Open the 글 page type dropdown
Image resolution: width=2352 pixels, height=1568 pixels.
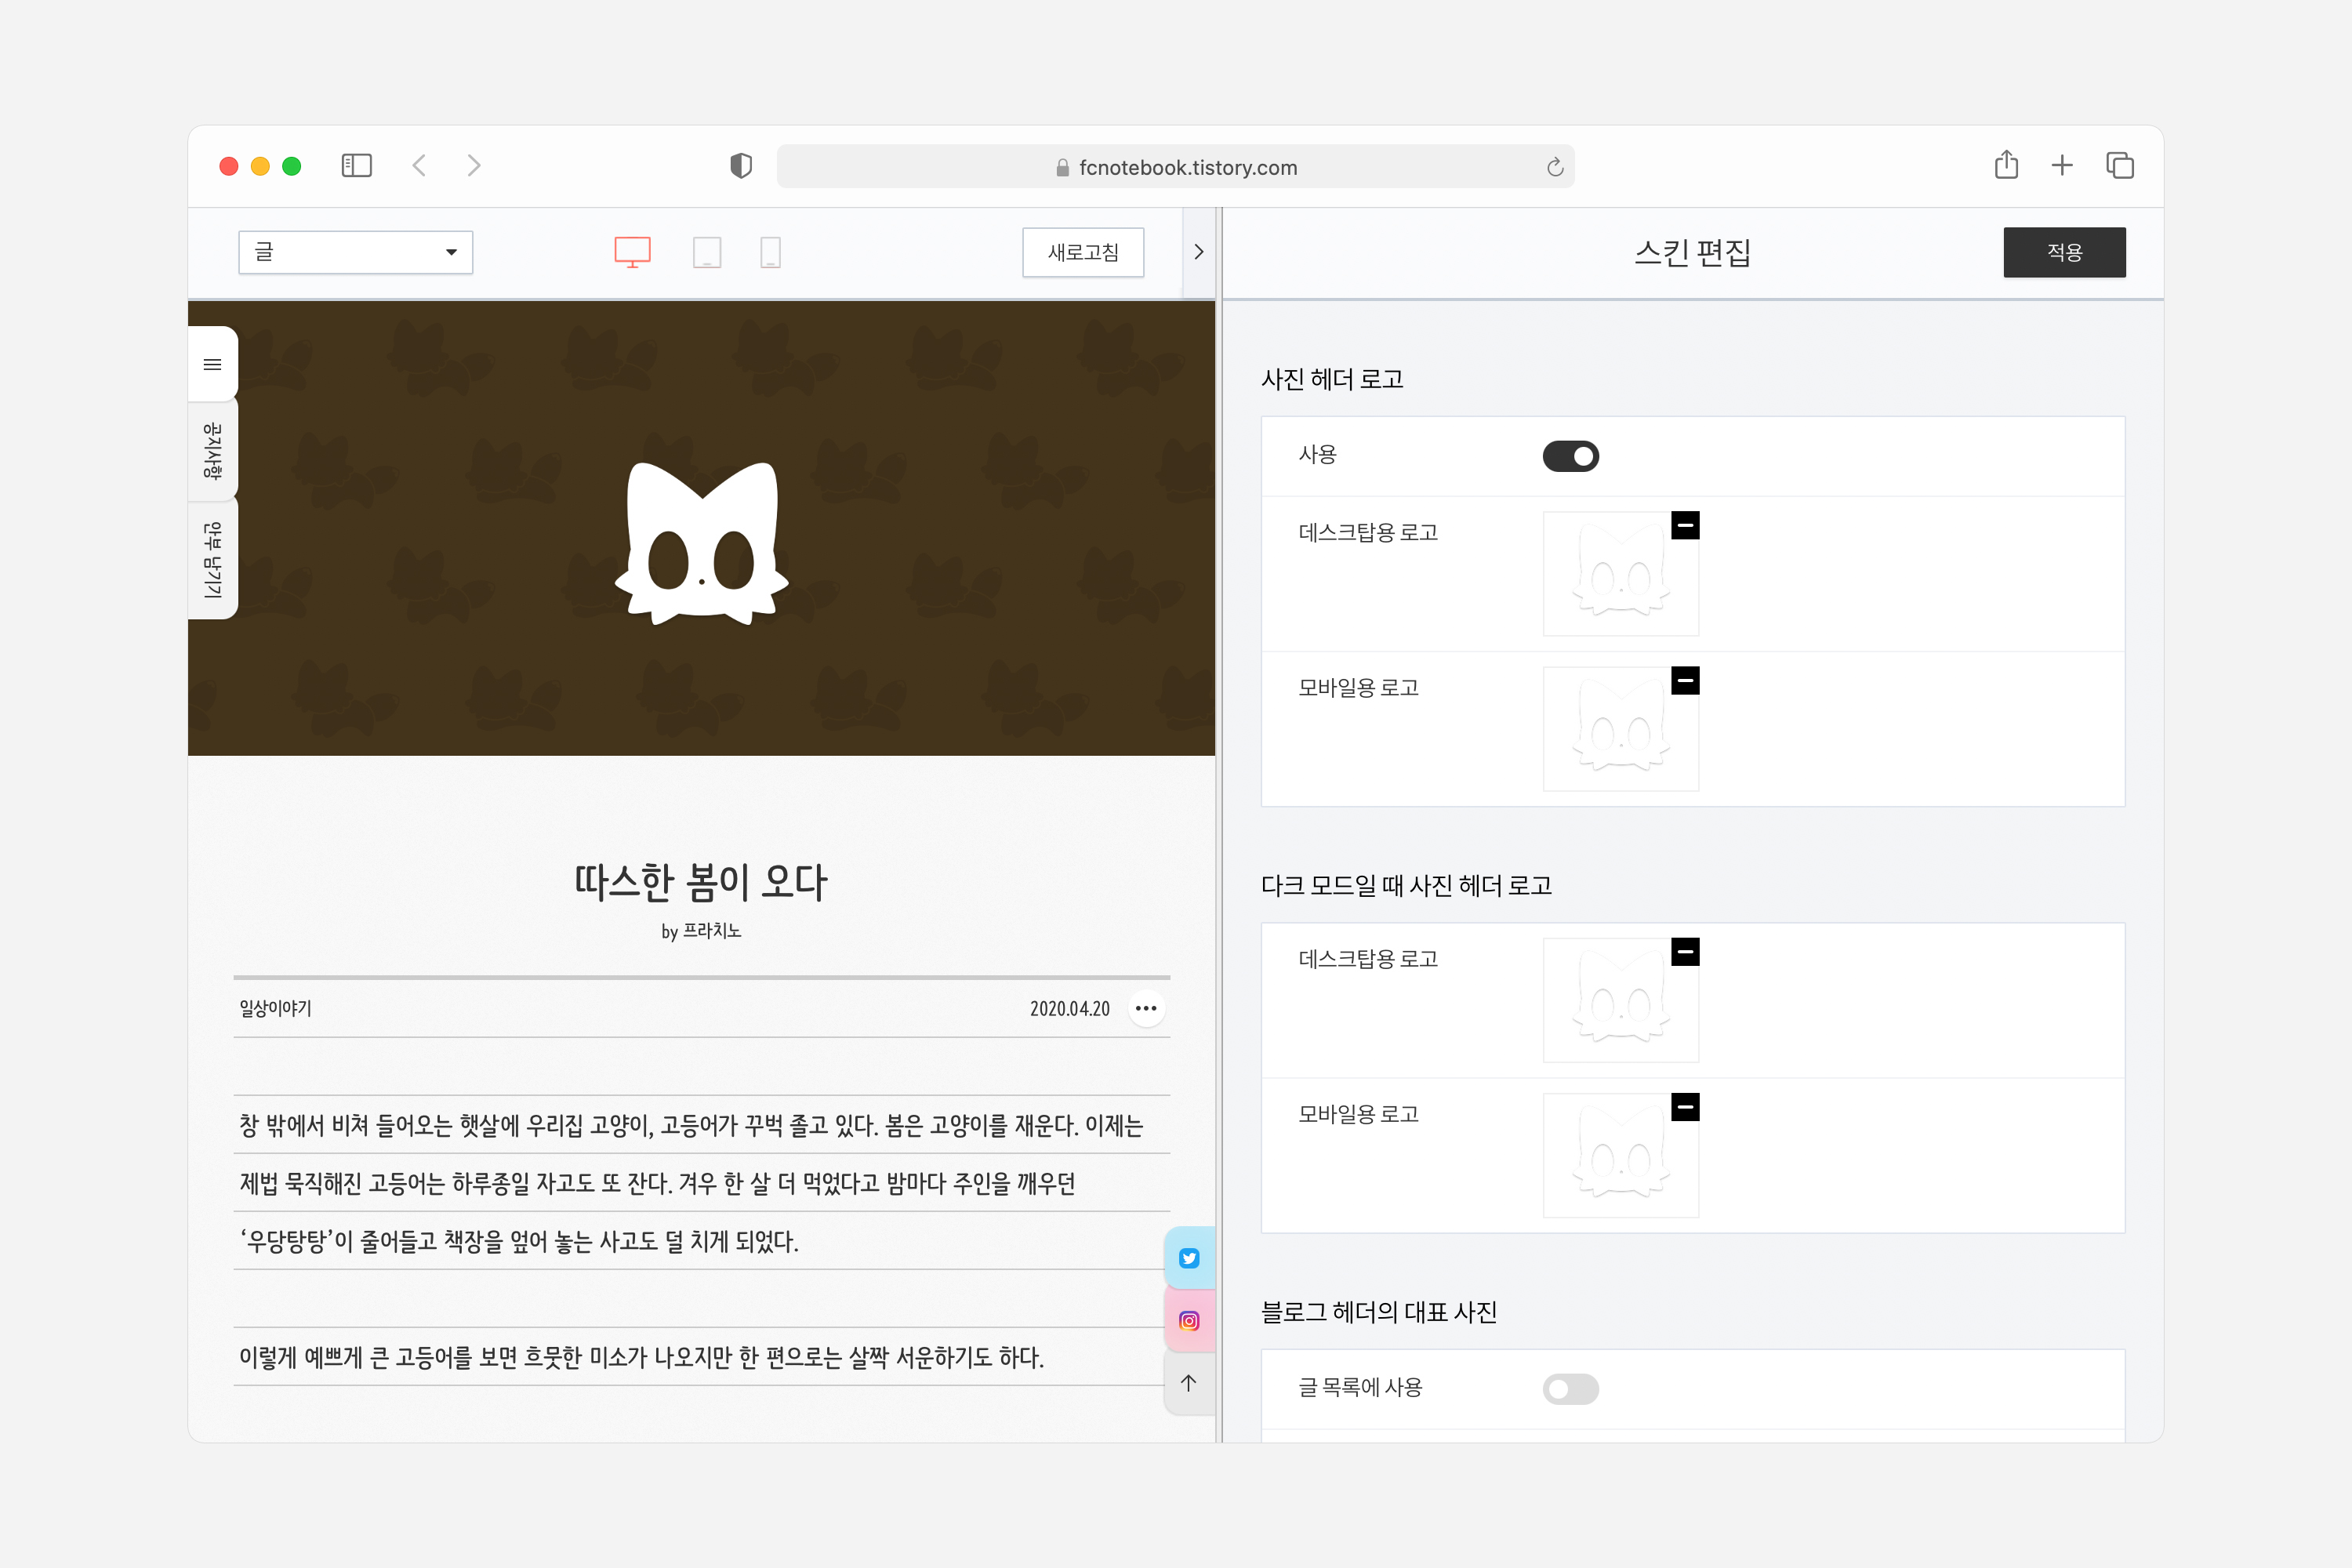pos(355,252)
